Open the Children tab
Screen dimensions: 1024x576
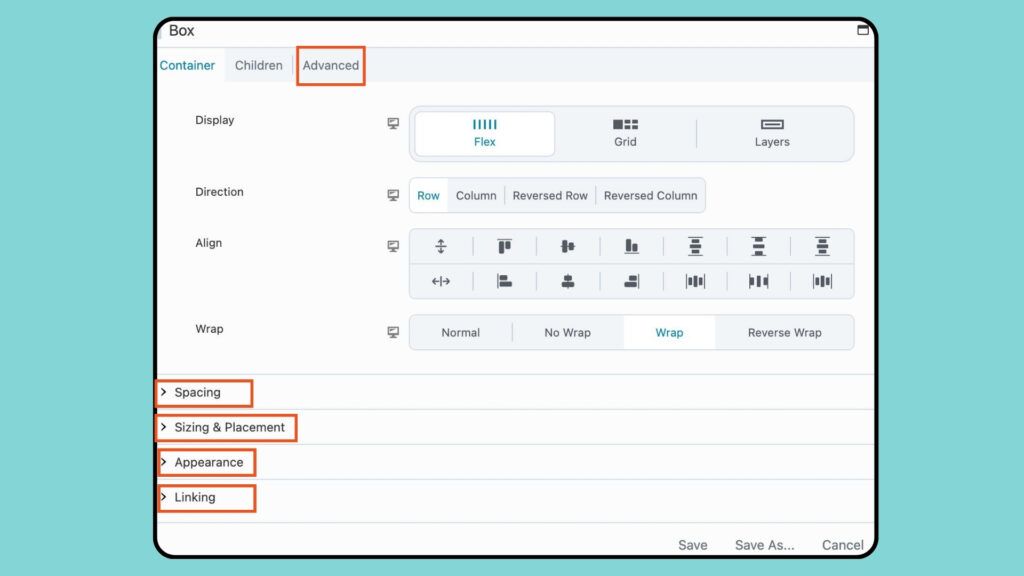[258, 65]
